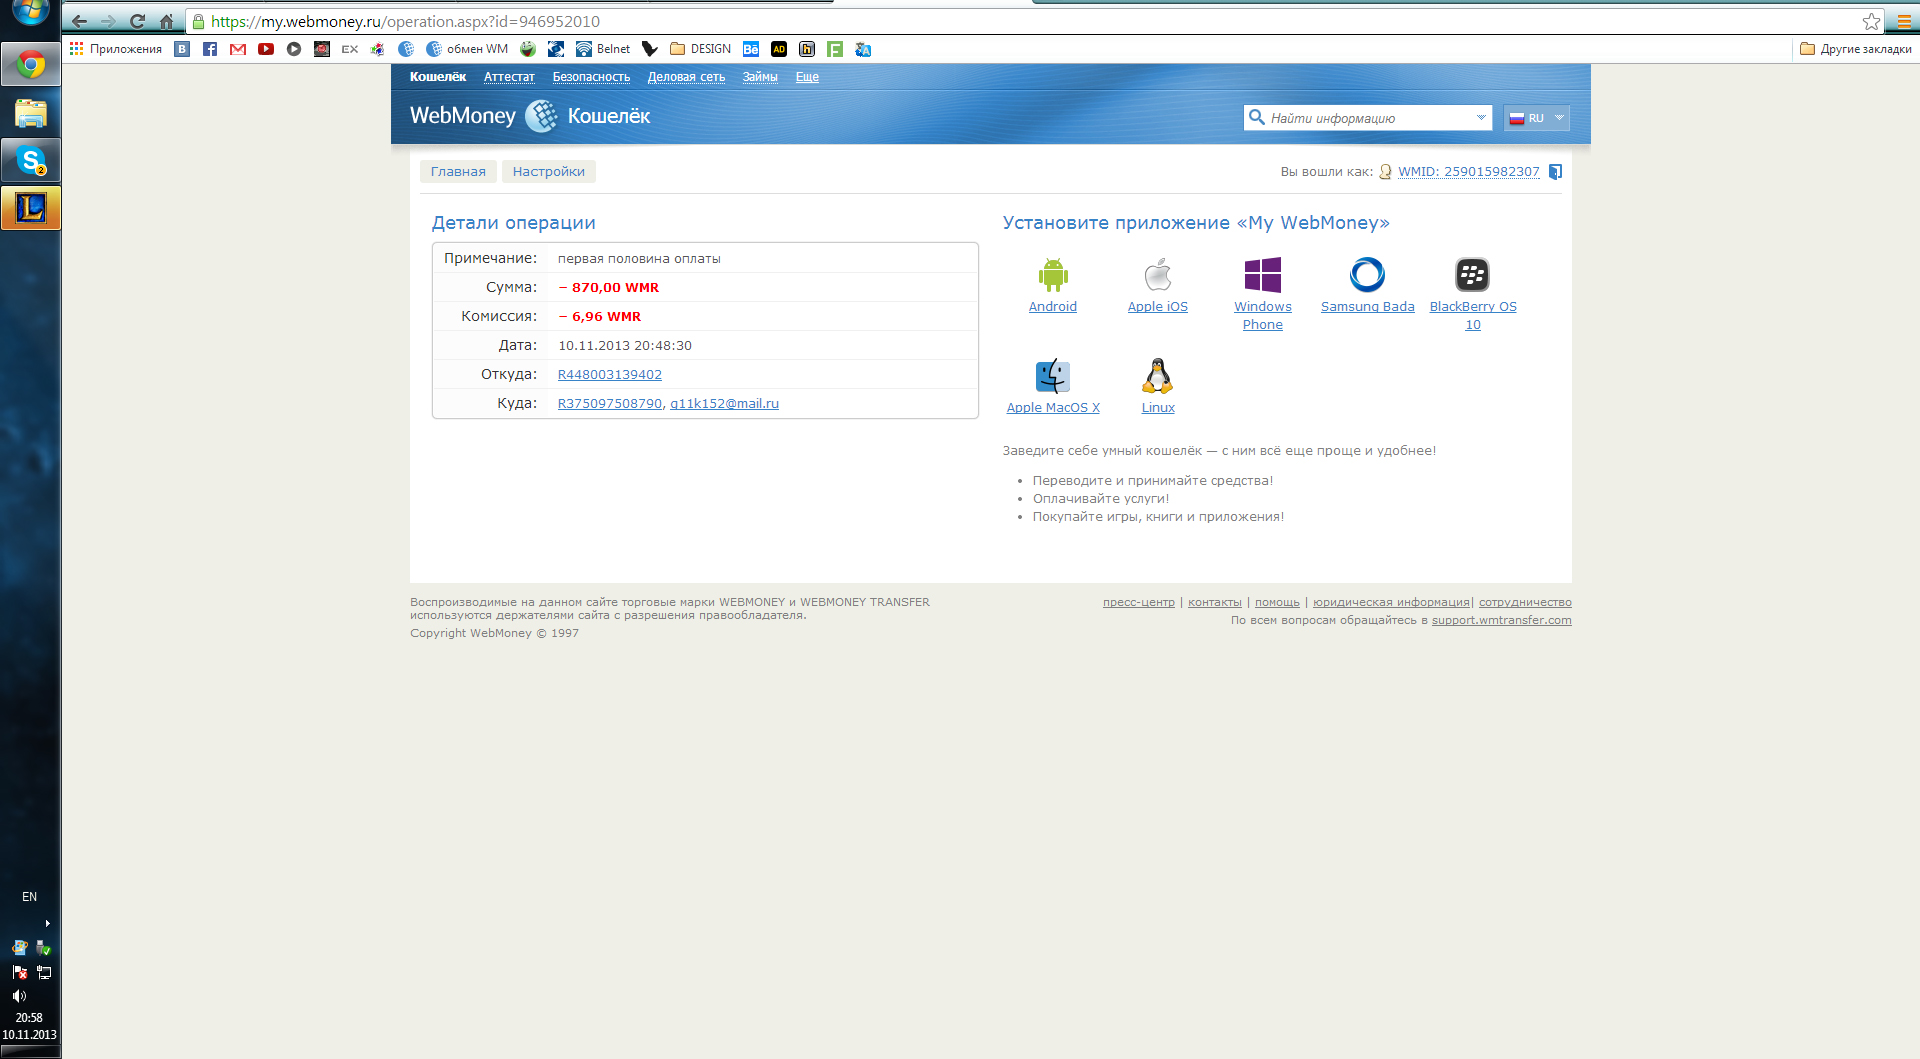Open the Кошелёк top menu item
Viewport: 1920px width, 1059px height.
point(438,77)
